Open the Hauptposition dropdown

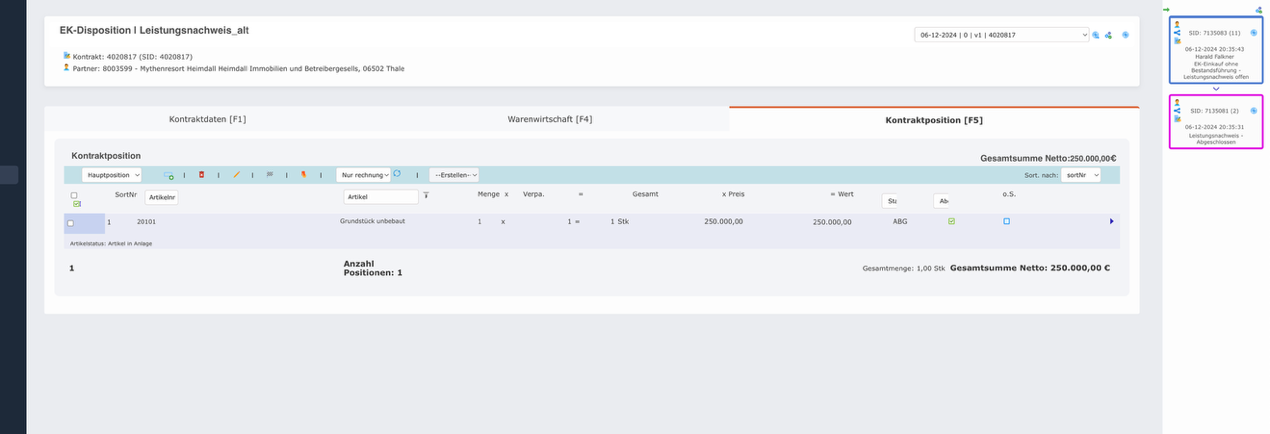(x=111, y=175)
